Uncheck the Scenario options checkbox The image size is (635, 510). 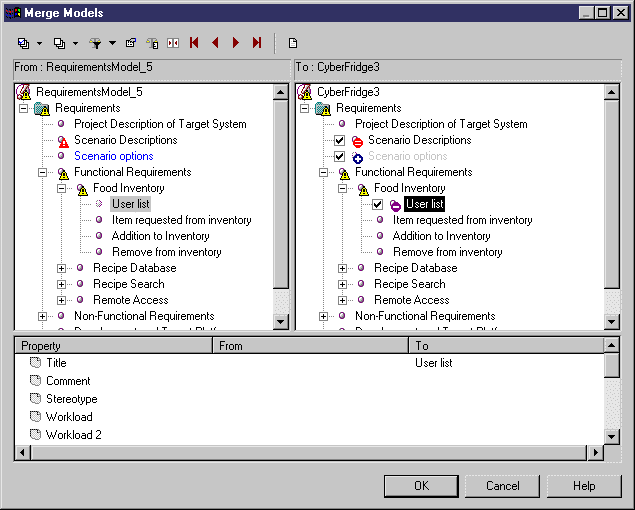[x=339, y=156]
